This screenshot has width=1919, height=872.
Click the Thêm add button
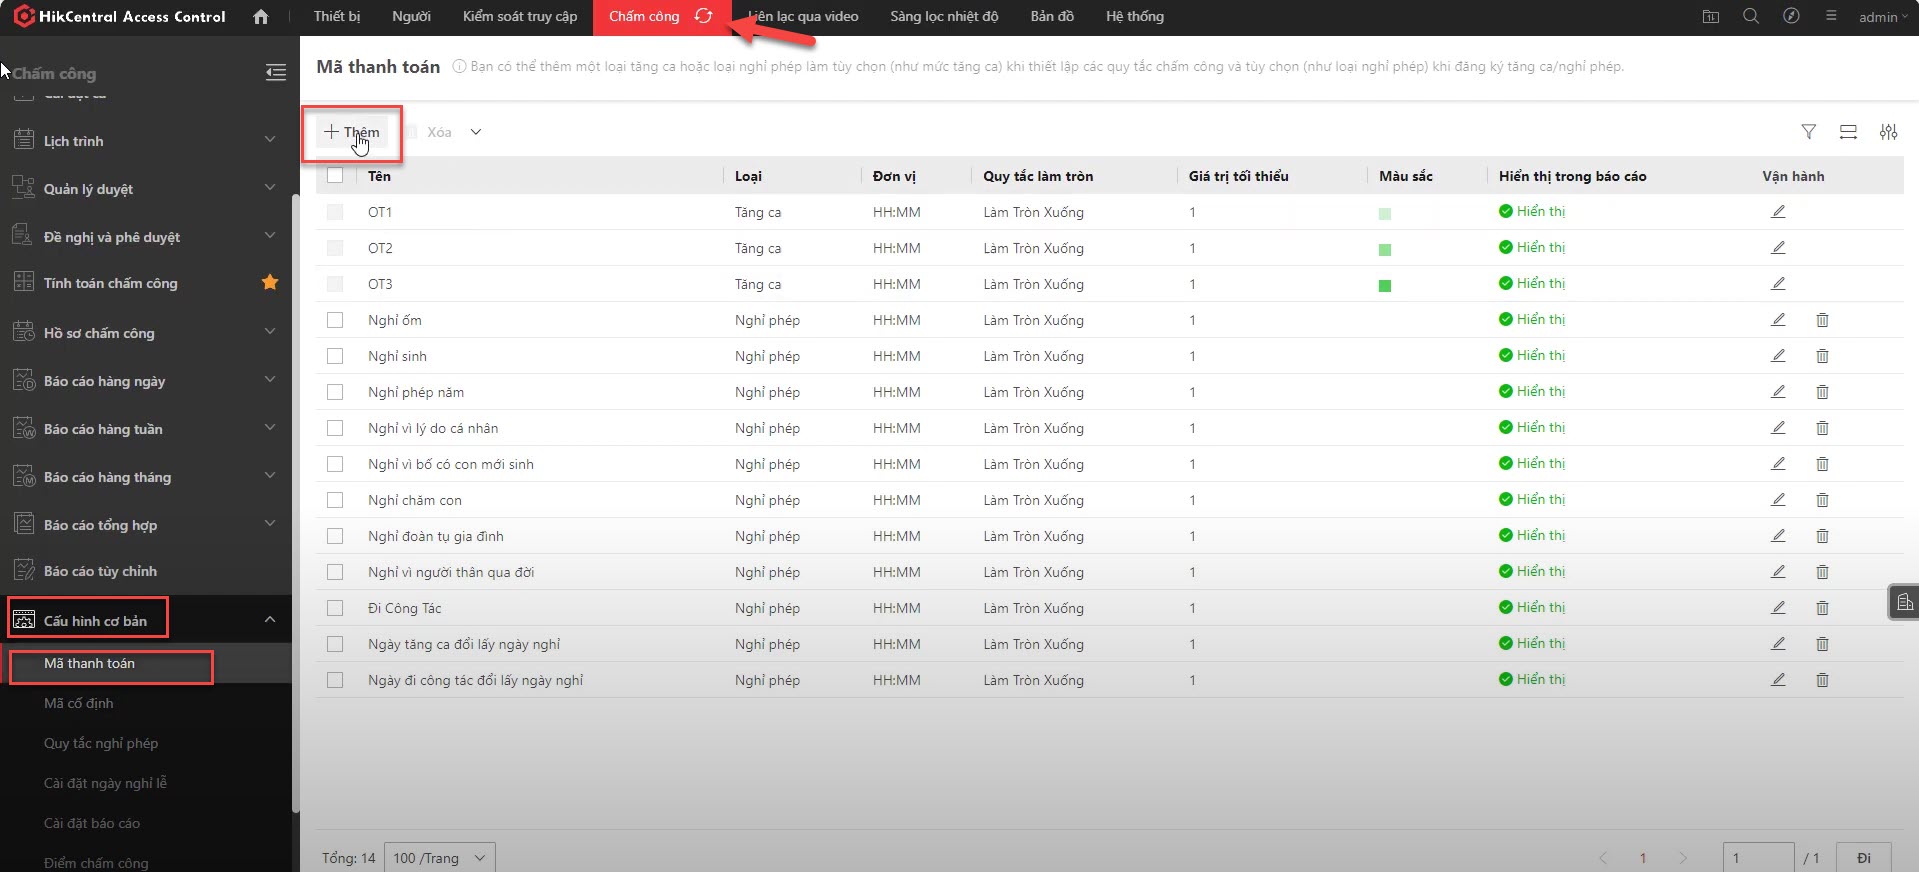(352, 132)
